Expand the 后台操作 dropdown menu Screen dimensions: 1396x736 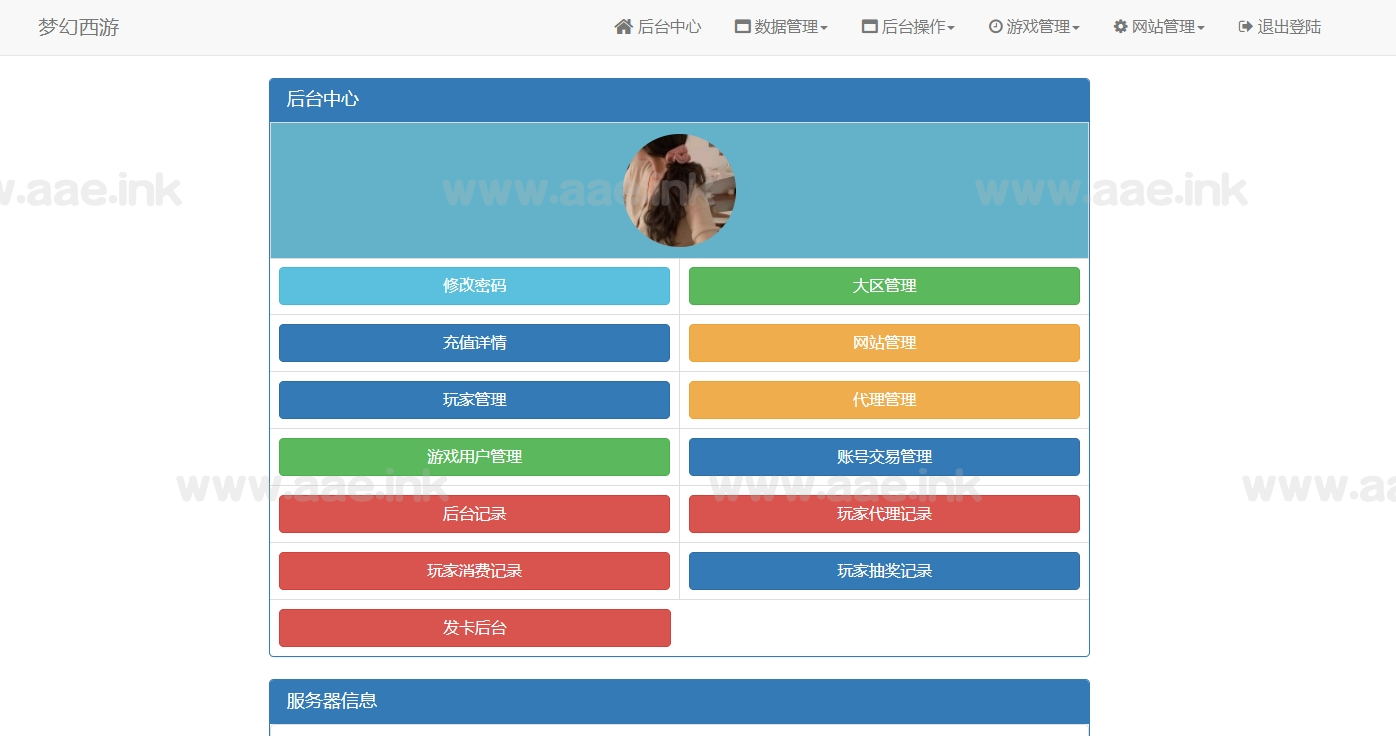[x=908, y=27]
